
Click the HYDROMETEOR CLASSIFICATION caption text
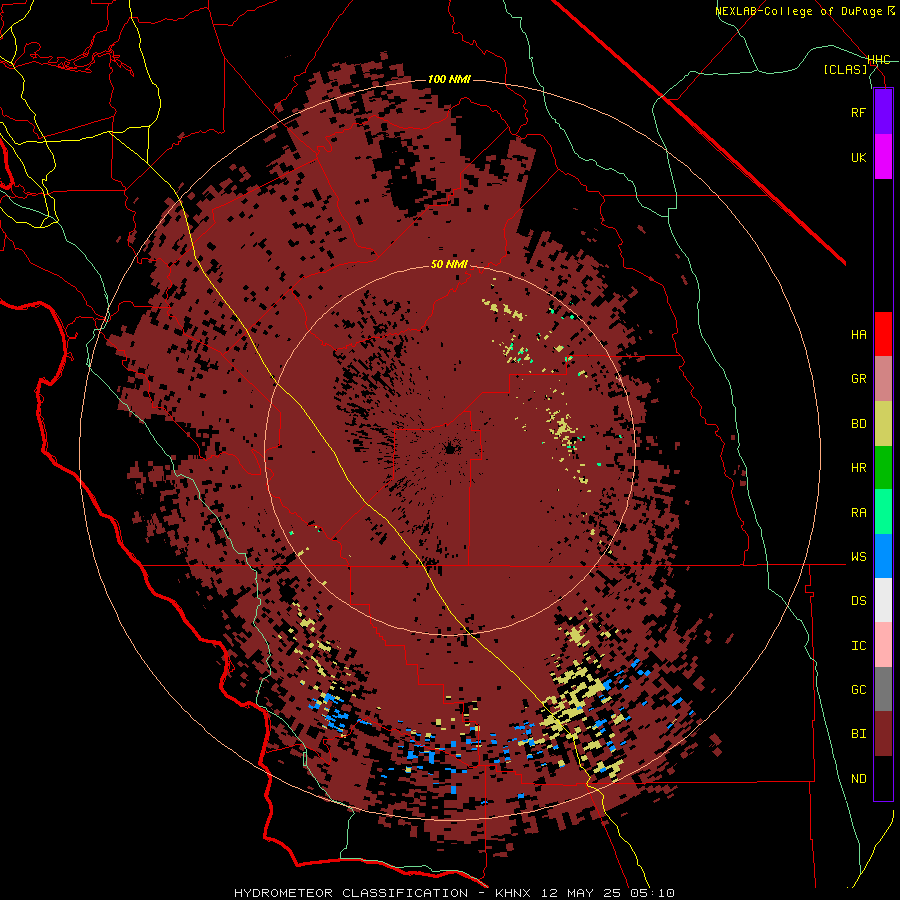pos(351,893)
